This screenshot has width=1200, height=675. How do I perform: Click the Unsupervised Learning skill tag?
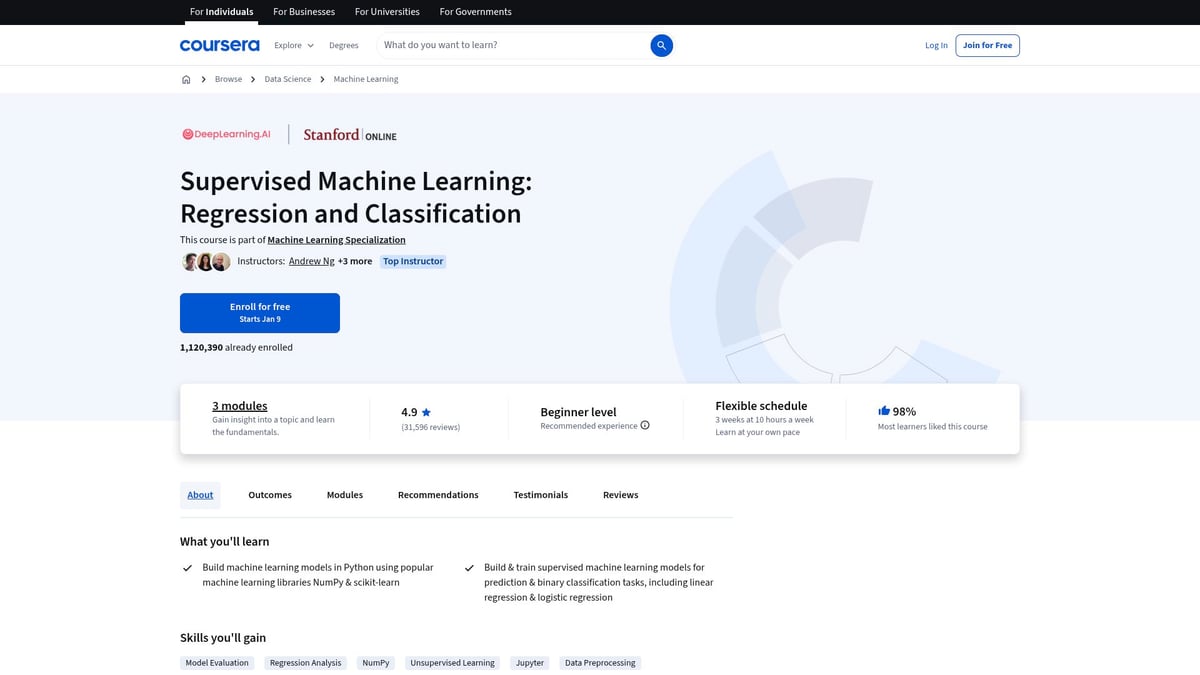tap(452, 663)
